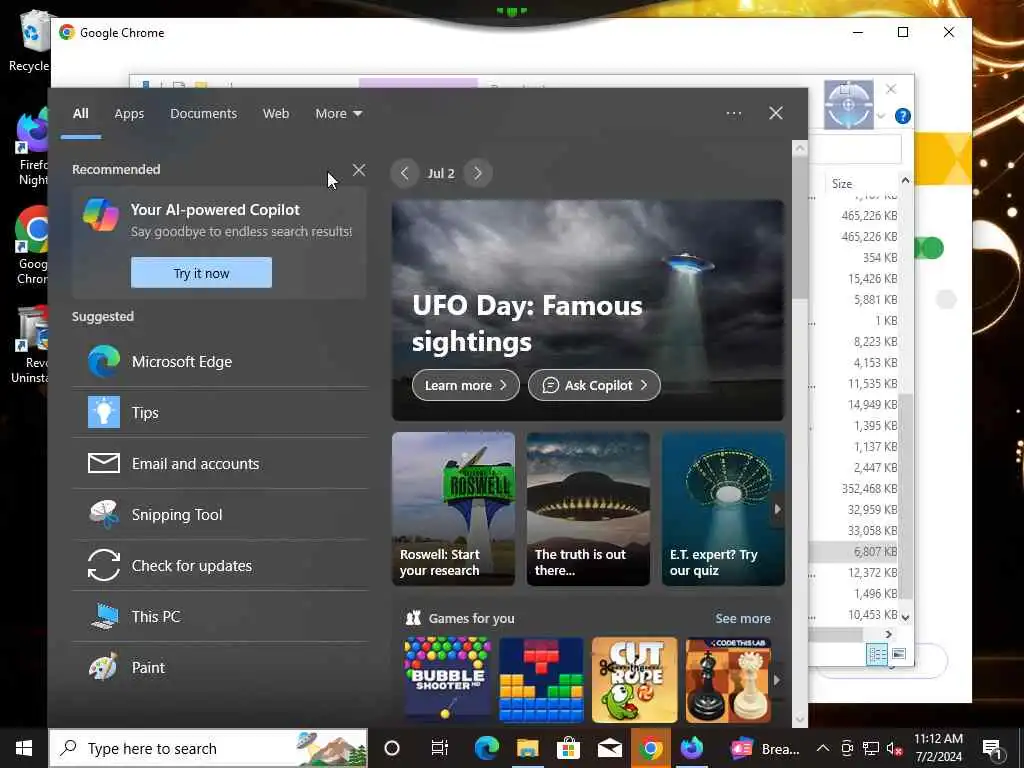Dismiss the Recommended Copilot card
Screen dimensions: 1024x768
pyautogui.click(x=359, y=170)
